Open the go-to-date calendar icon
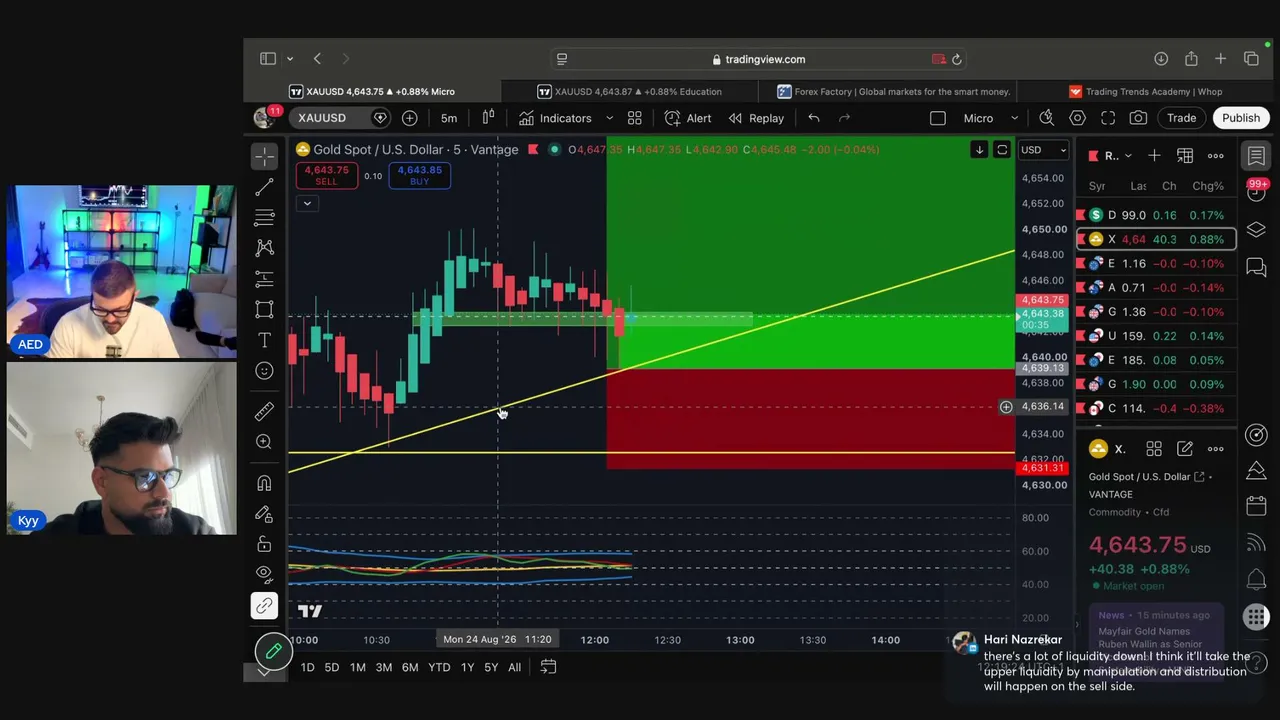Image resolution: width=1280 pixels, height=720 pixels. click(x=548, y=667)
